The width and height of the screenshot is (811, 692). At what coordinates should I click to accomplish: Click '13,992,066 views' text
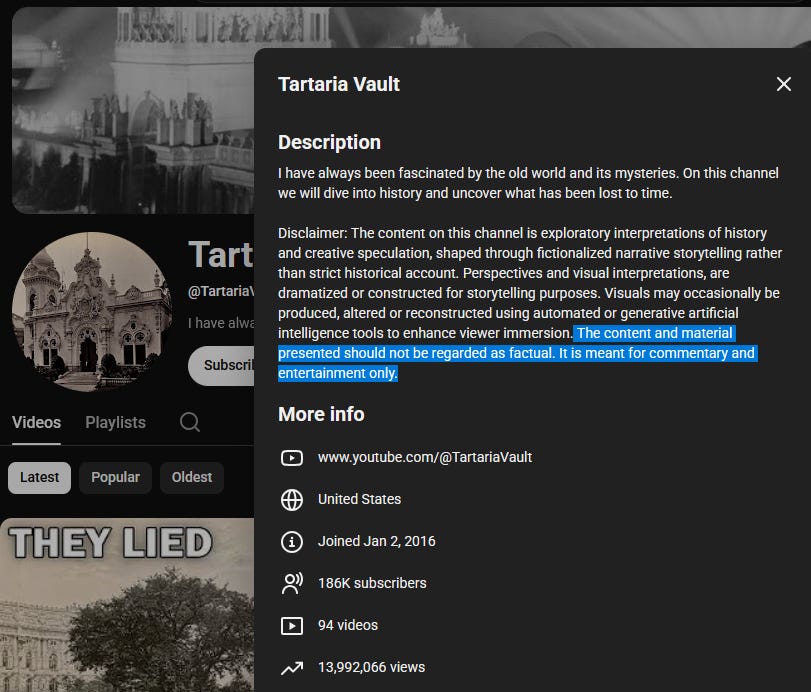point(371,667)
